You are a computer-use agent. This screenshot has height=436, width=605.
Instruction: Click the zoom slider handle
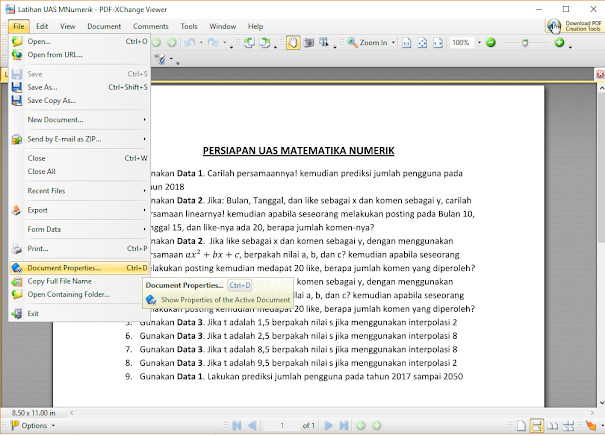(x=525, y=43)
